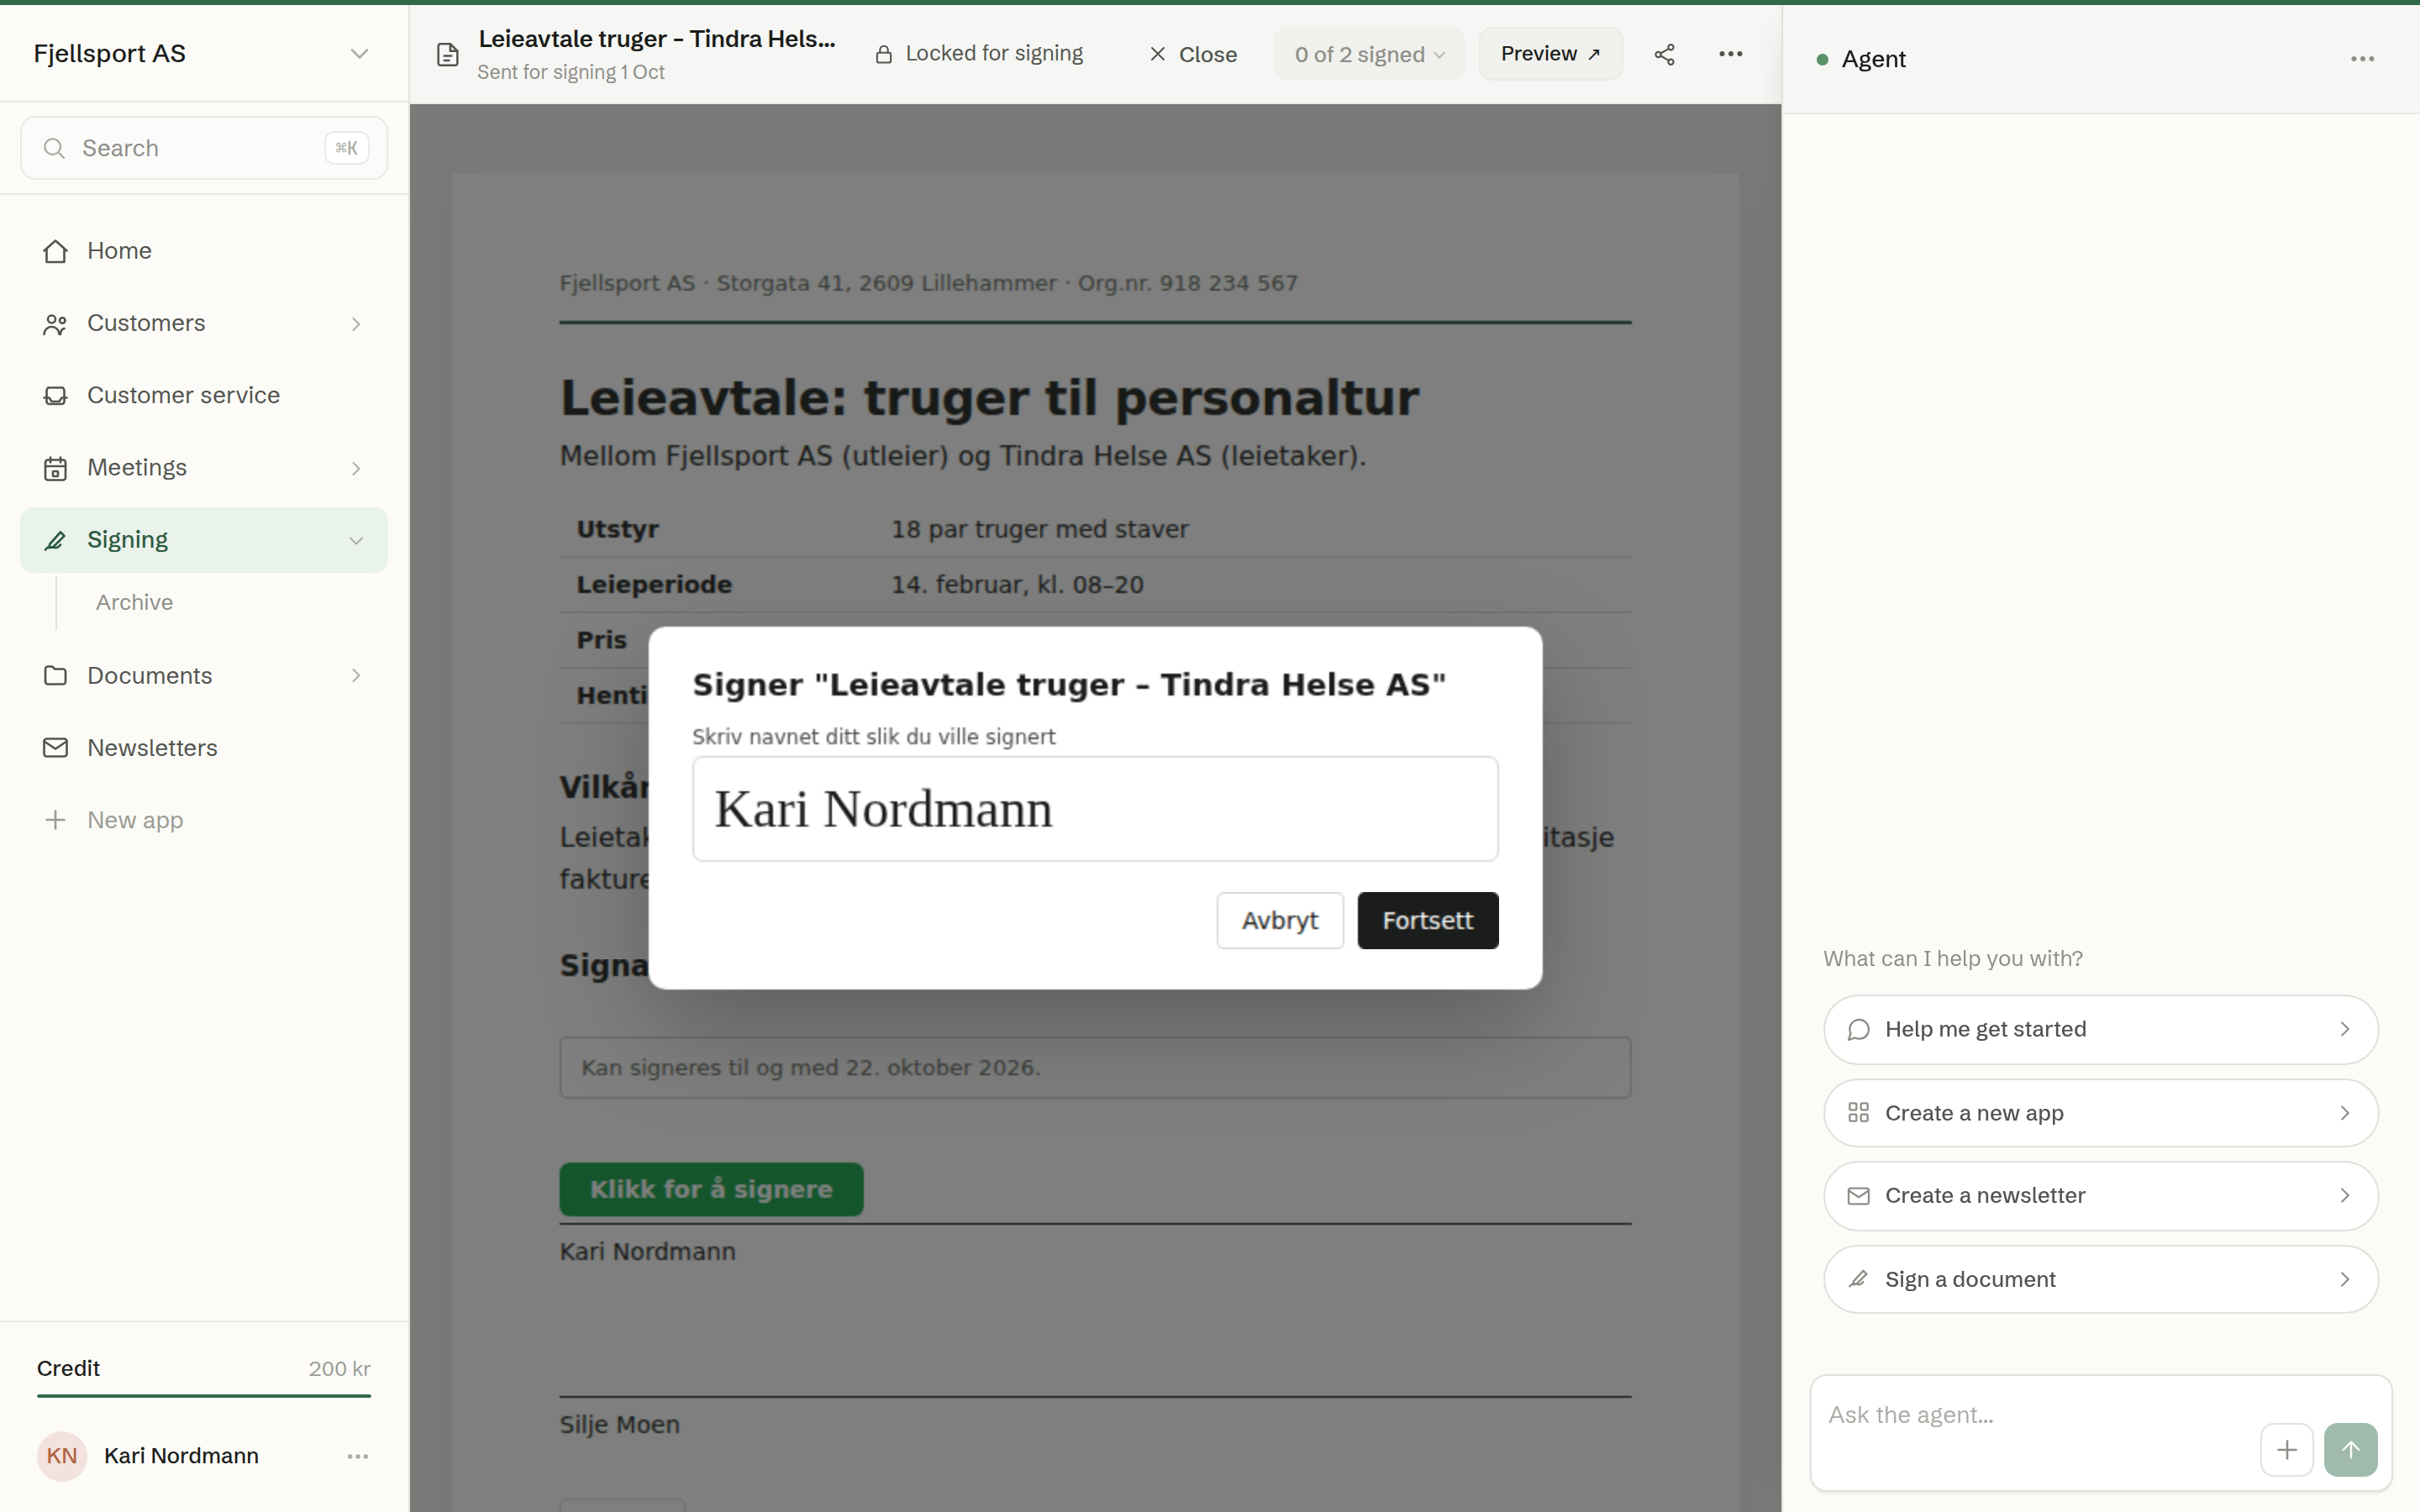
Task: Click the KN avatar badge
Action: click(x=62, y=1456)
